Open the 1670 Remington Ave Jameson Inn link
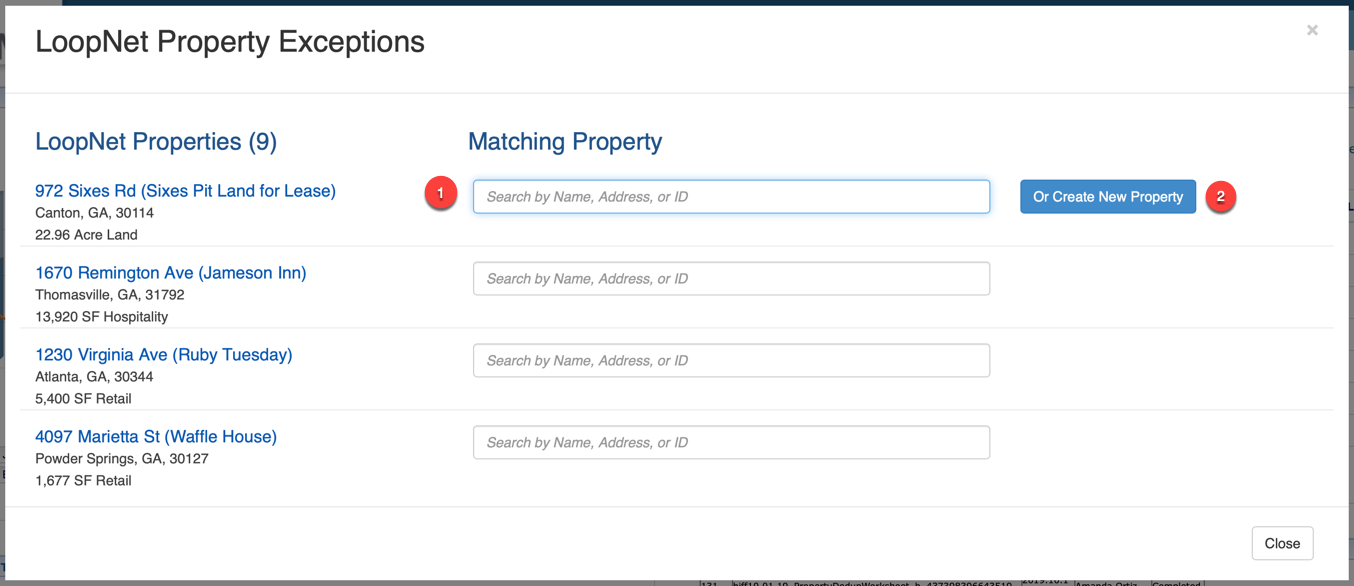1354x586 pixels. pyautogui.click(x=170, y=273)
